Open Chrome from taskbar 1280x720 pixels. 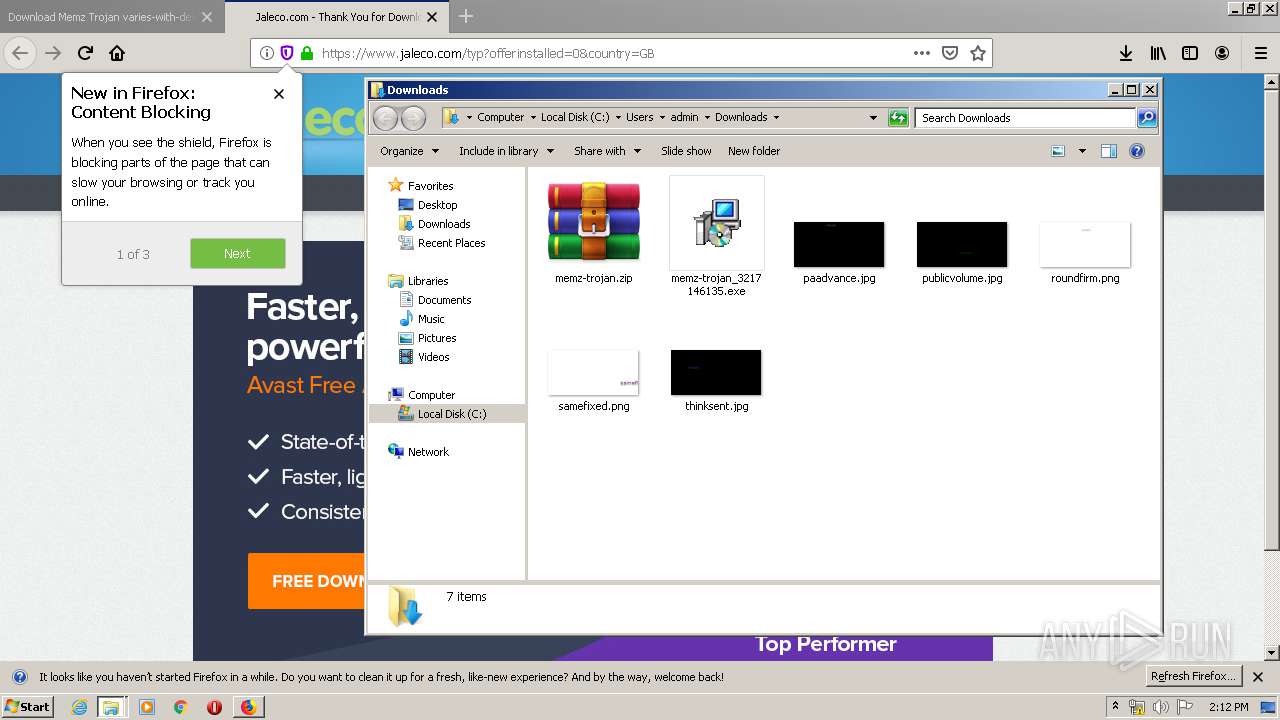(181, 707)
